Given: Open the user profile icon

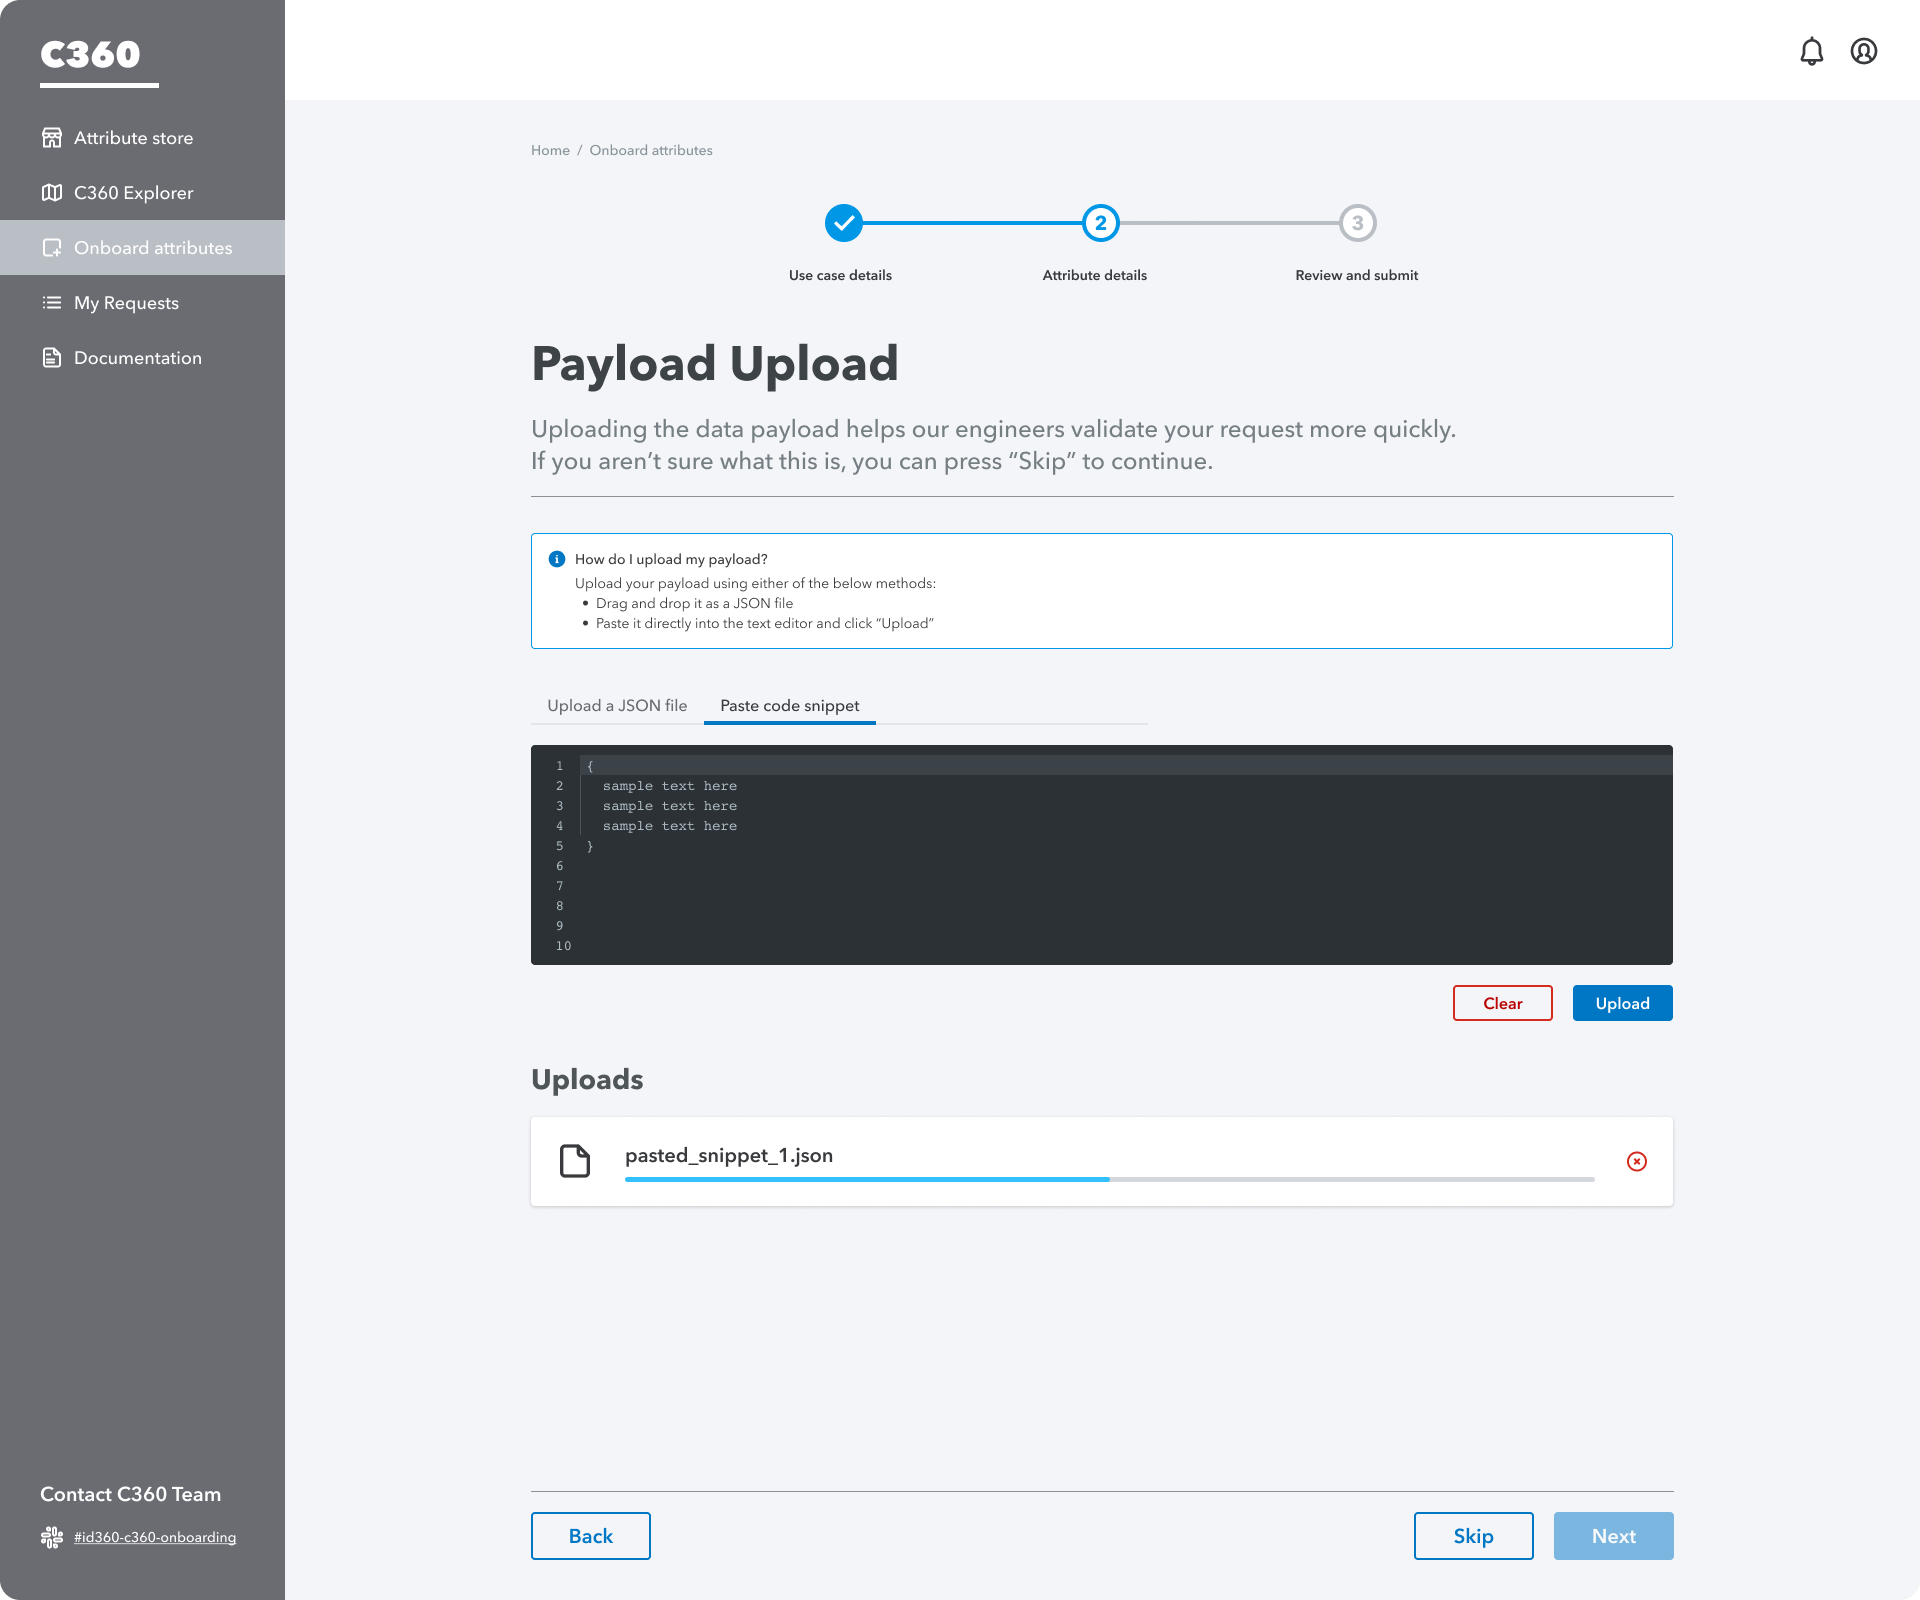Looking at the screenshot, I should coord(1863,51).
